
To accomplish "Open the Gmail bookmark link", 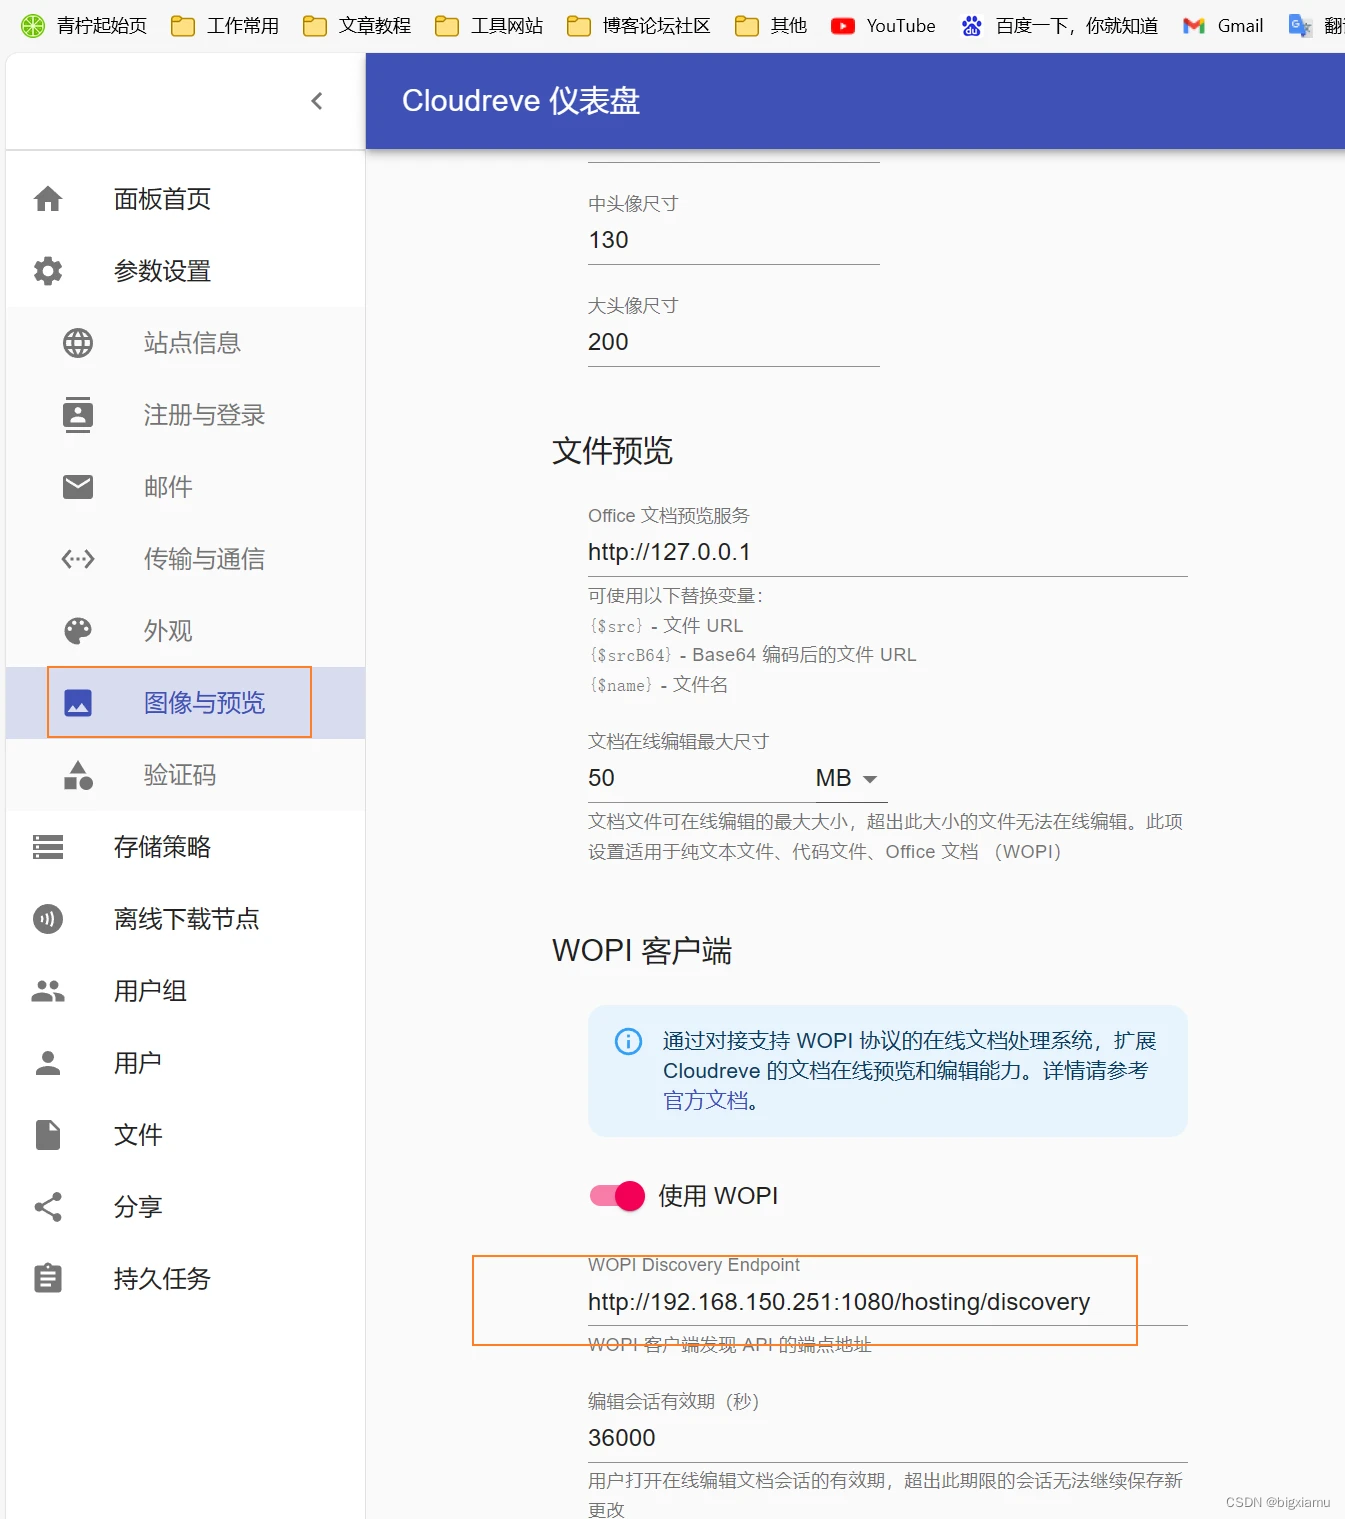I will (1222, 26).
